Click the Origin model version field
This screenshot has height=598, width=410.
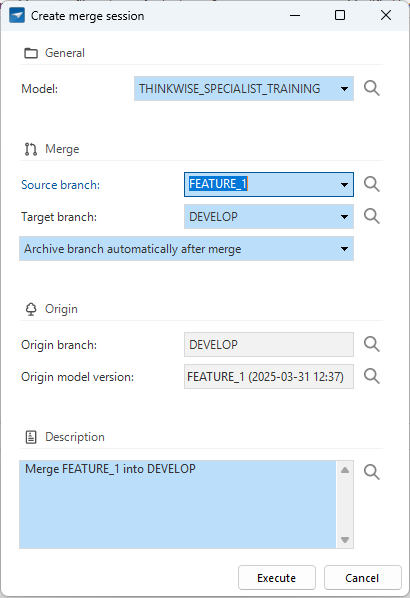[269, 377]
